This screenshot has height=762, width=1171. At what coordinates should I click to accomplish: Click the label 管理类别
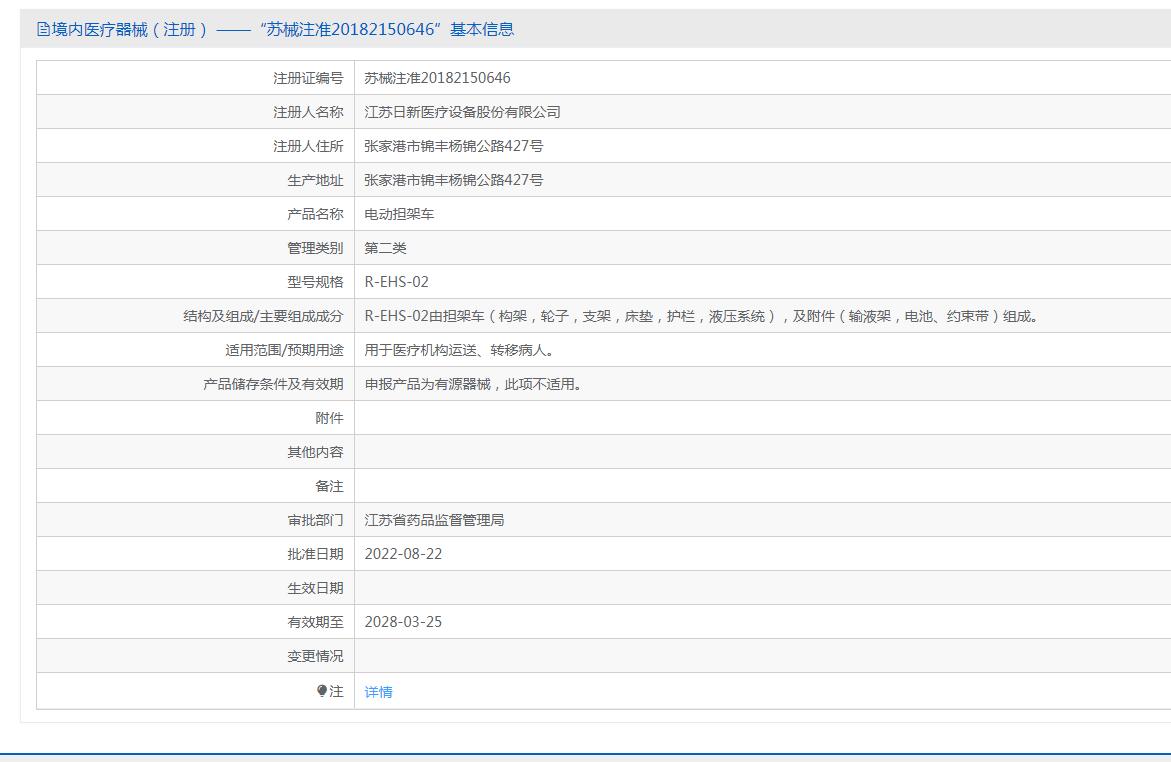(315, 248)
